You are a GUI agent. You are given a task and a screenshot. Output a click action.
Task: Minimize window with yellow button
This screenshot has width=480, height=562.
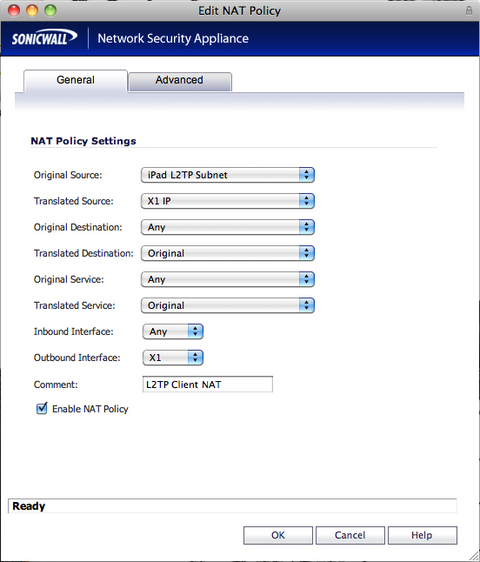click(32, 10)
